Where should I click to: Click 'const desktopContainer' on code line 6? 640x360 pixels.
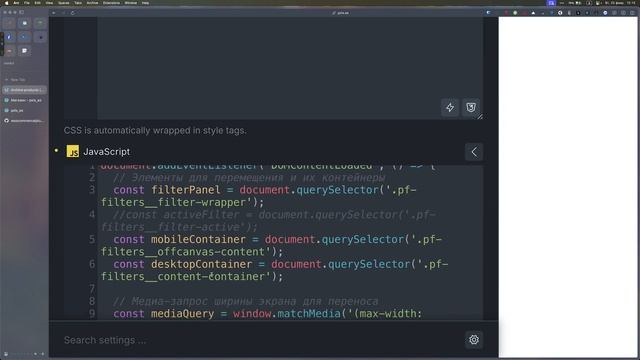(x=183, y=264)
